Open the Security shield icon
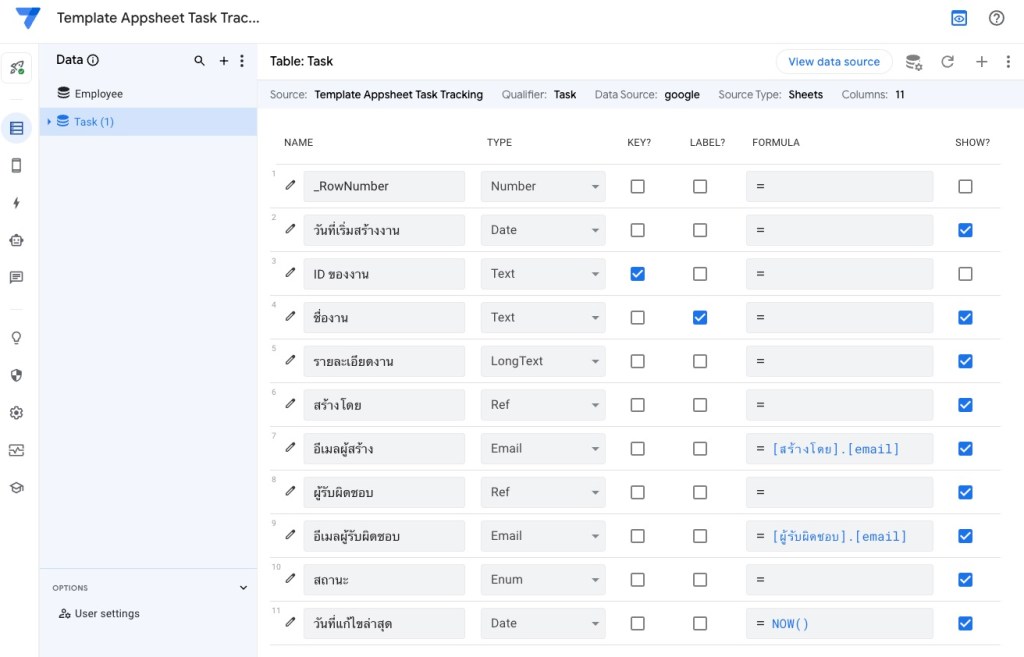The width and height of the screenshot is (1024, 657). tap(17, 375)
